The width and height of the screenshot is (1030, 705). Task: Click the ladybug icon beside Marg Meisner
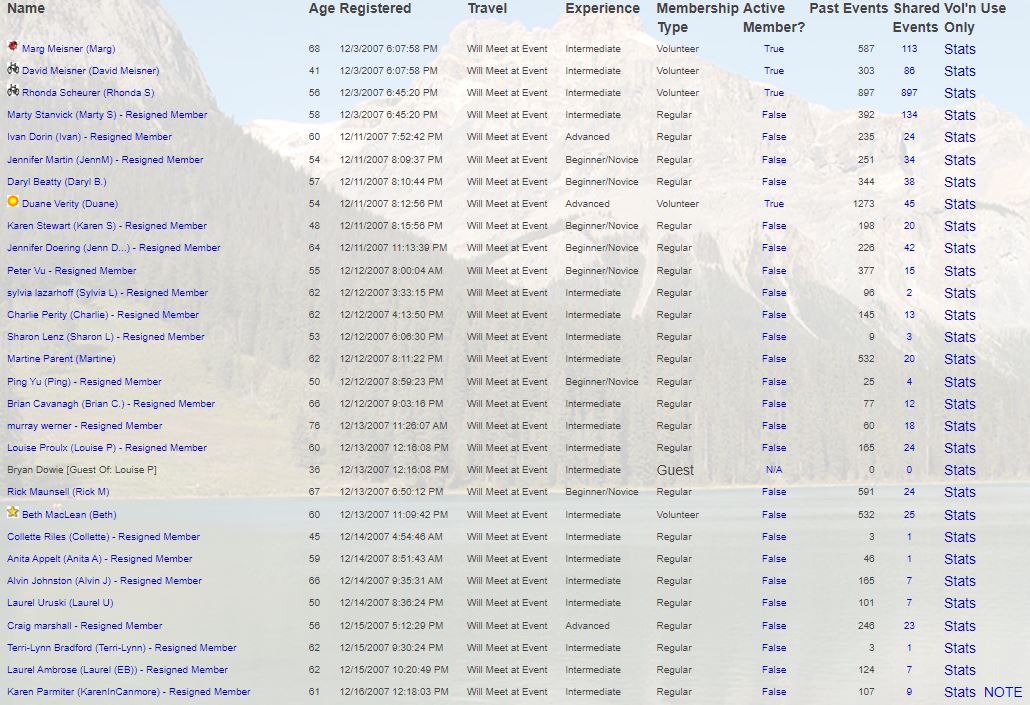click(x=13, y=47)
